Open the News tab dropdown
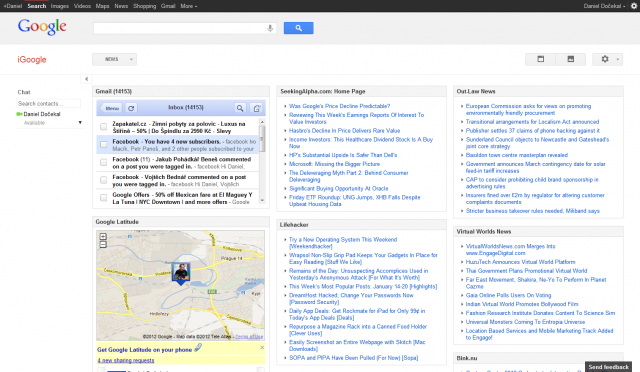640x372 pixels. (114, 59)
